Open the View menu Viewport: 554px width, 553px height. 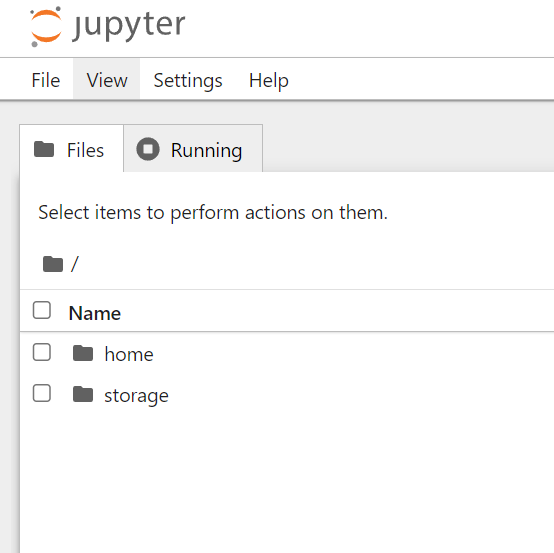click(107, 80)
